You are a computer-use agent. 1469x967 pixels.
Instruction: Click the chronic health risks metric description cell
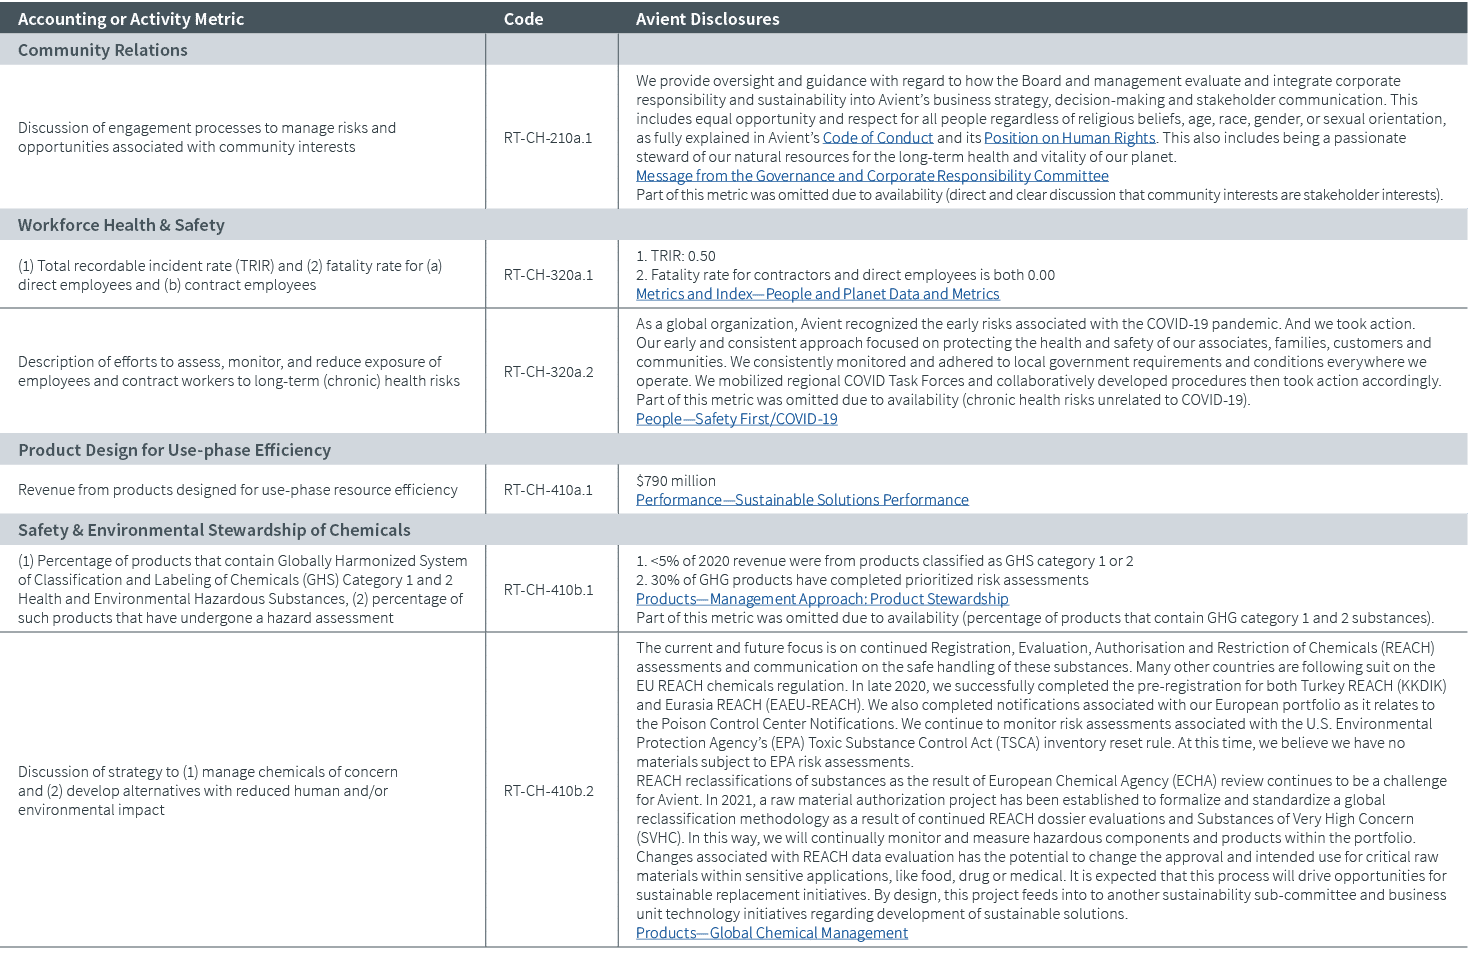click(x=238, y=371)
